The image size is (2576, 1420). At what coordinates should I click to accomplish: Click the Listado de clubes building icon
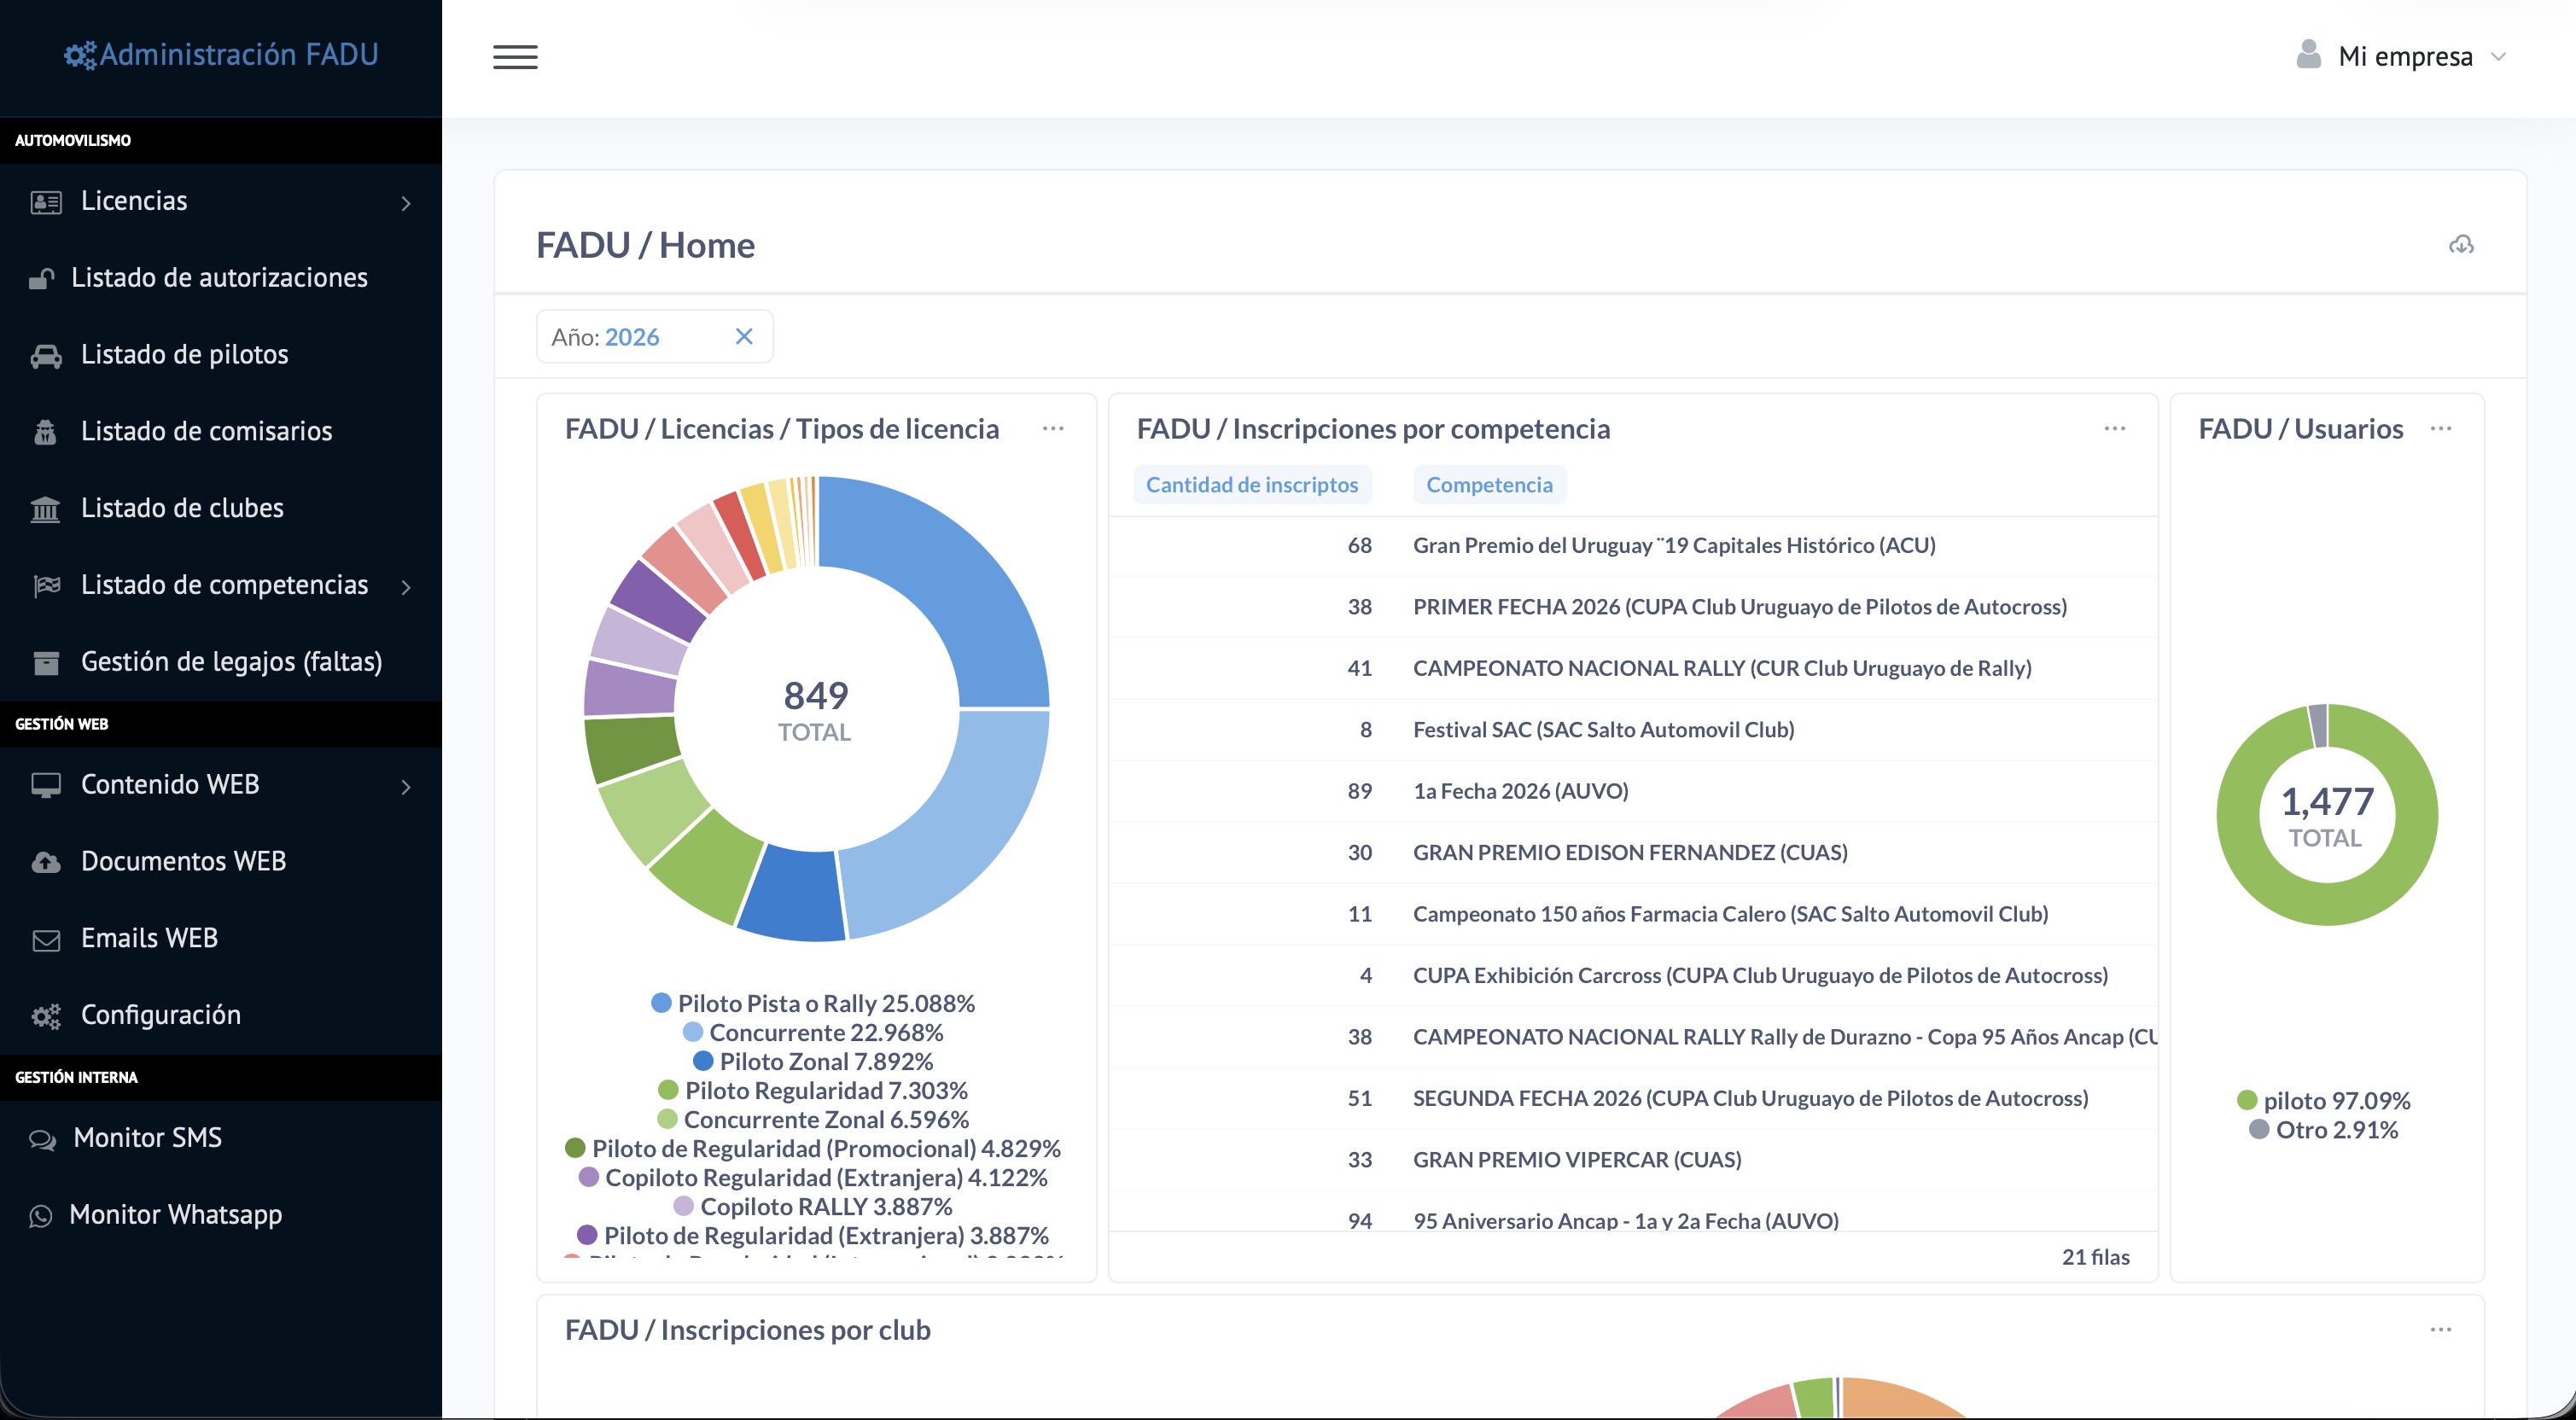46,509
